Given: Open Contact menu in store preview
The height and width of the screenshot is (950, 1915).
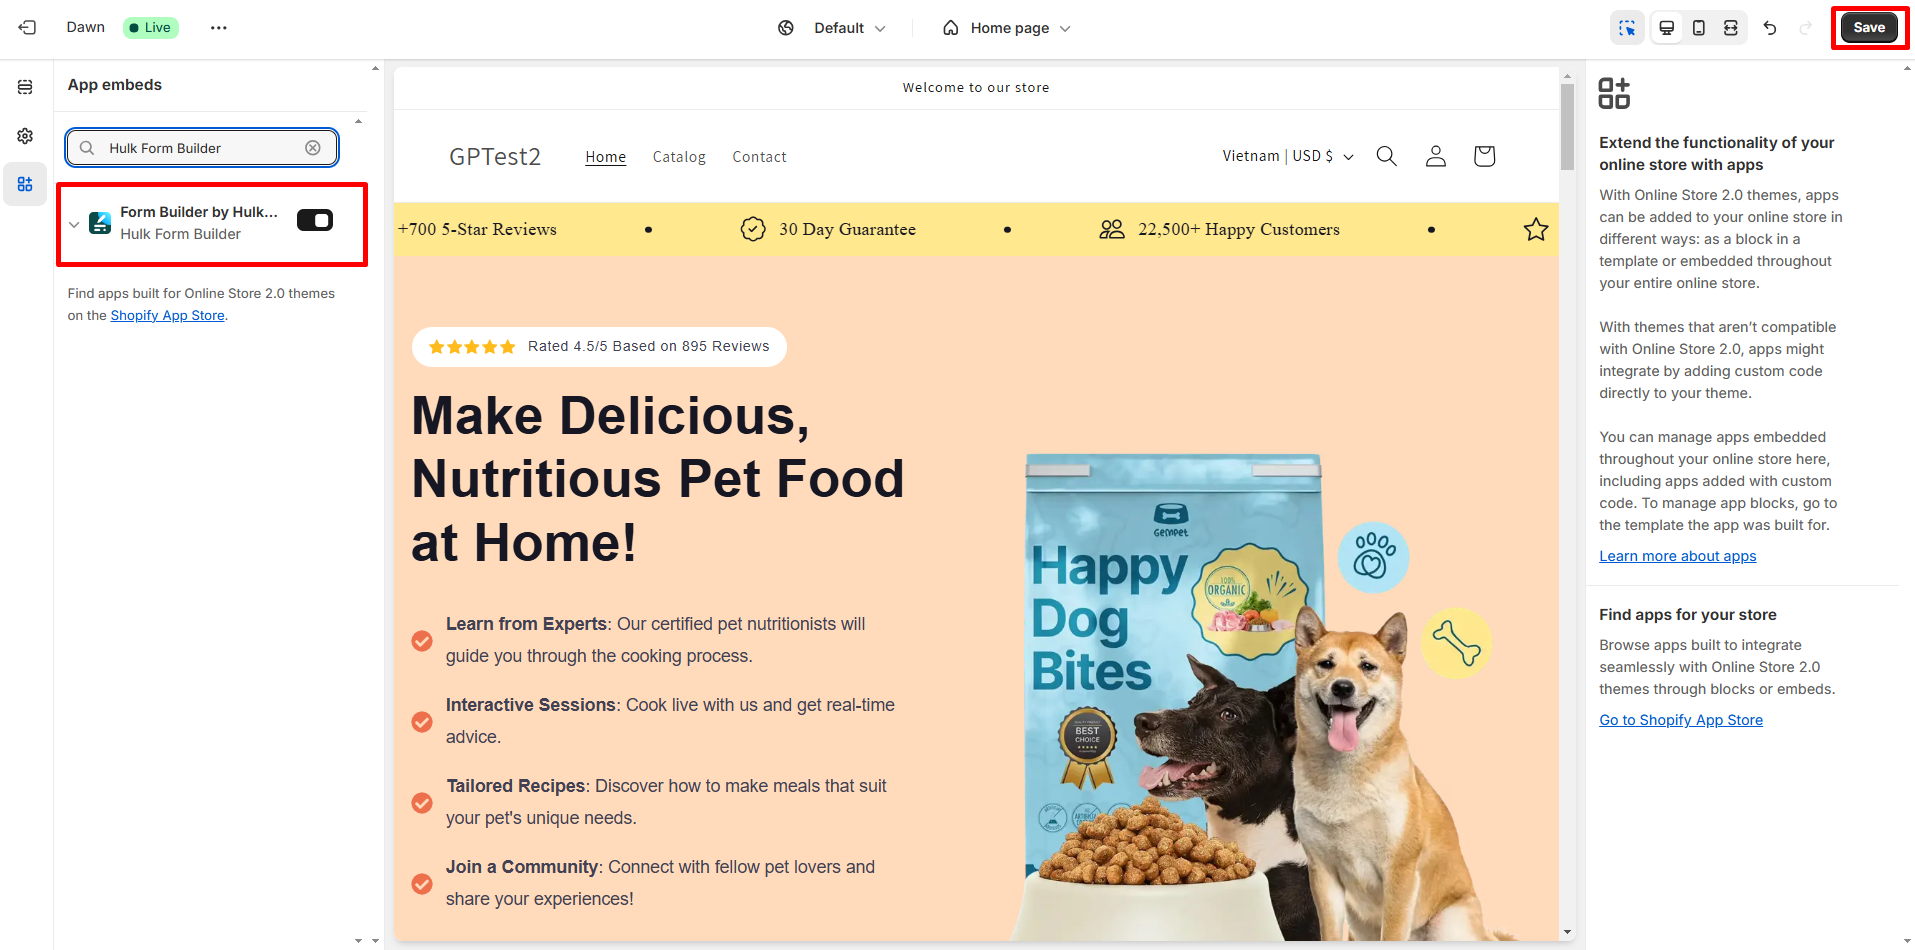Looking at the screenshot, I should click(x=759, y=157).
